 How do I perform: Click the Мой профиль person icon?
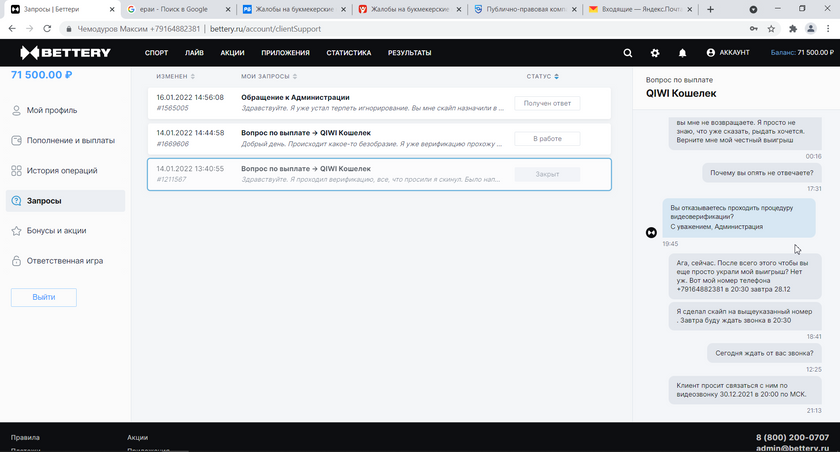tap(16, 110)
